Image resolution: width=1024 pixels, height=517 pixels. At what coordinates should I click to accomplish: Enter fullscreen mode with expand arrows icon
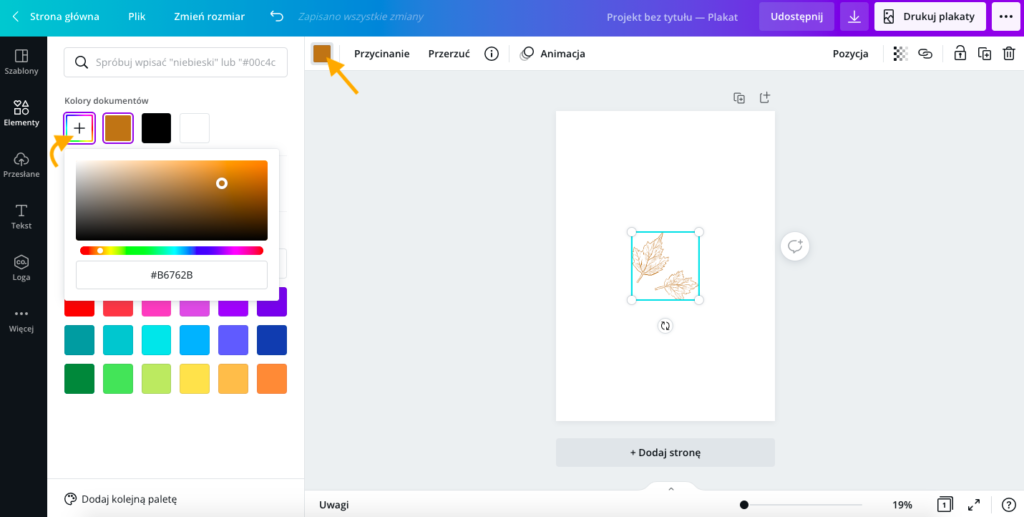coord(974,505)
